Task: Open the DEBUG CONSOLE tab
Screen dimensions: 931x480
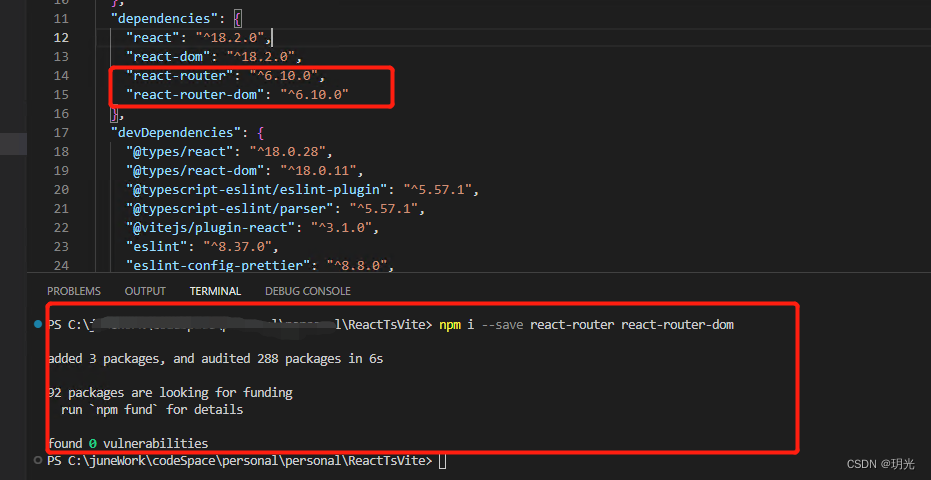Action: point(308,291)
